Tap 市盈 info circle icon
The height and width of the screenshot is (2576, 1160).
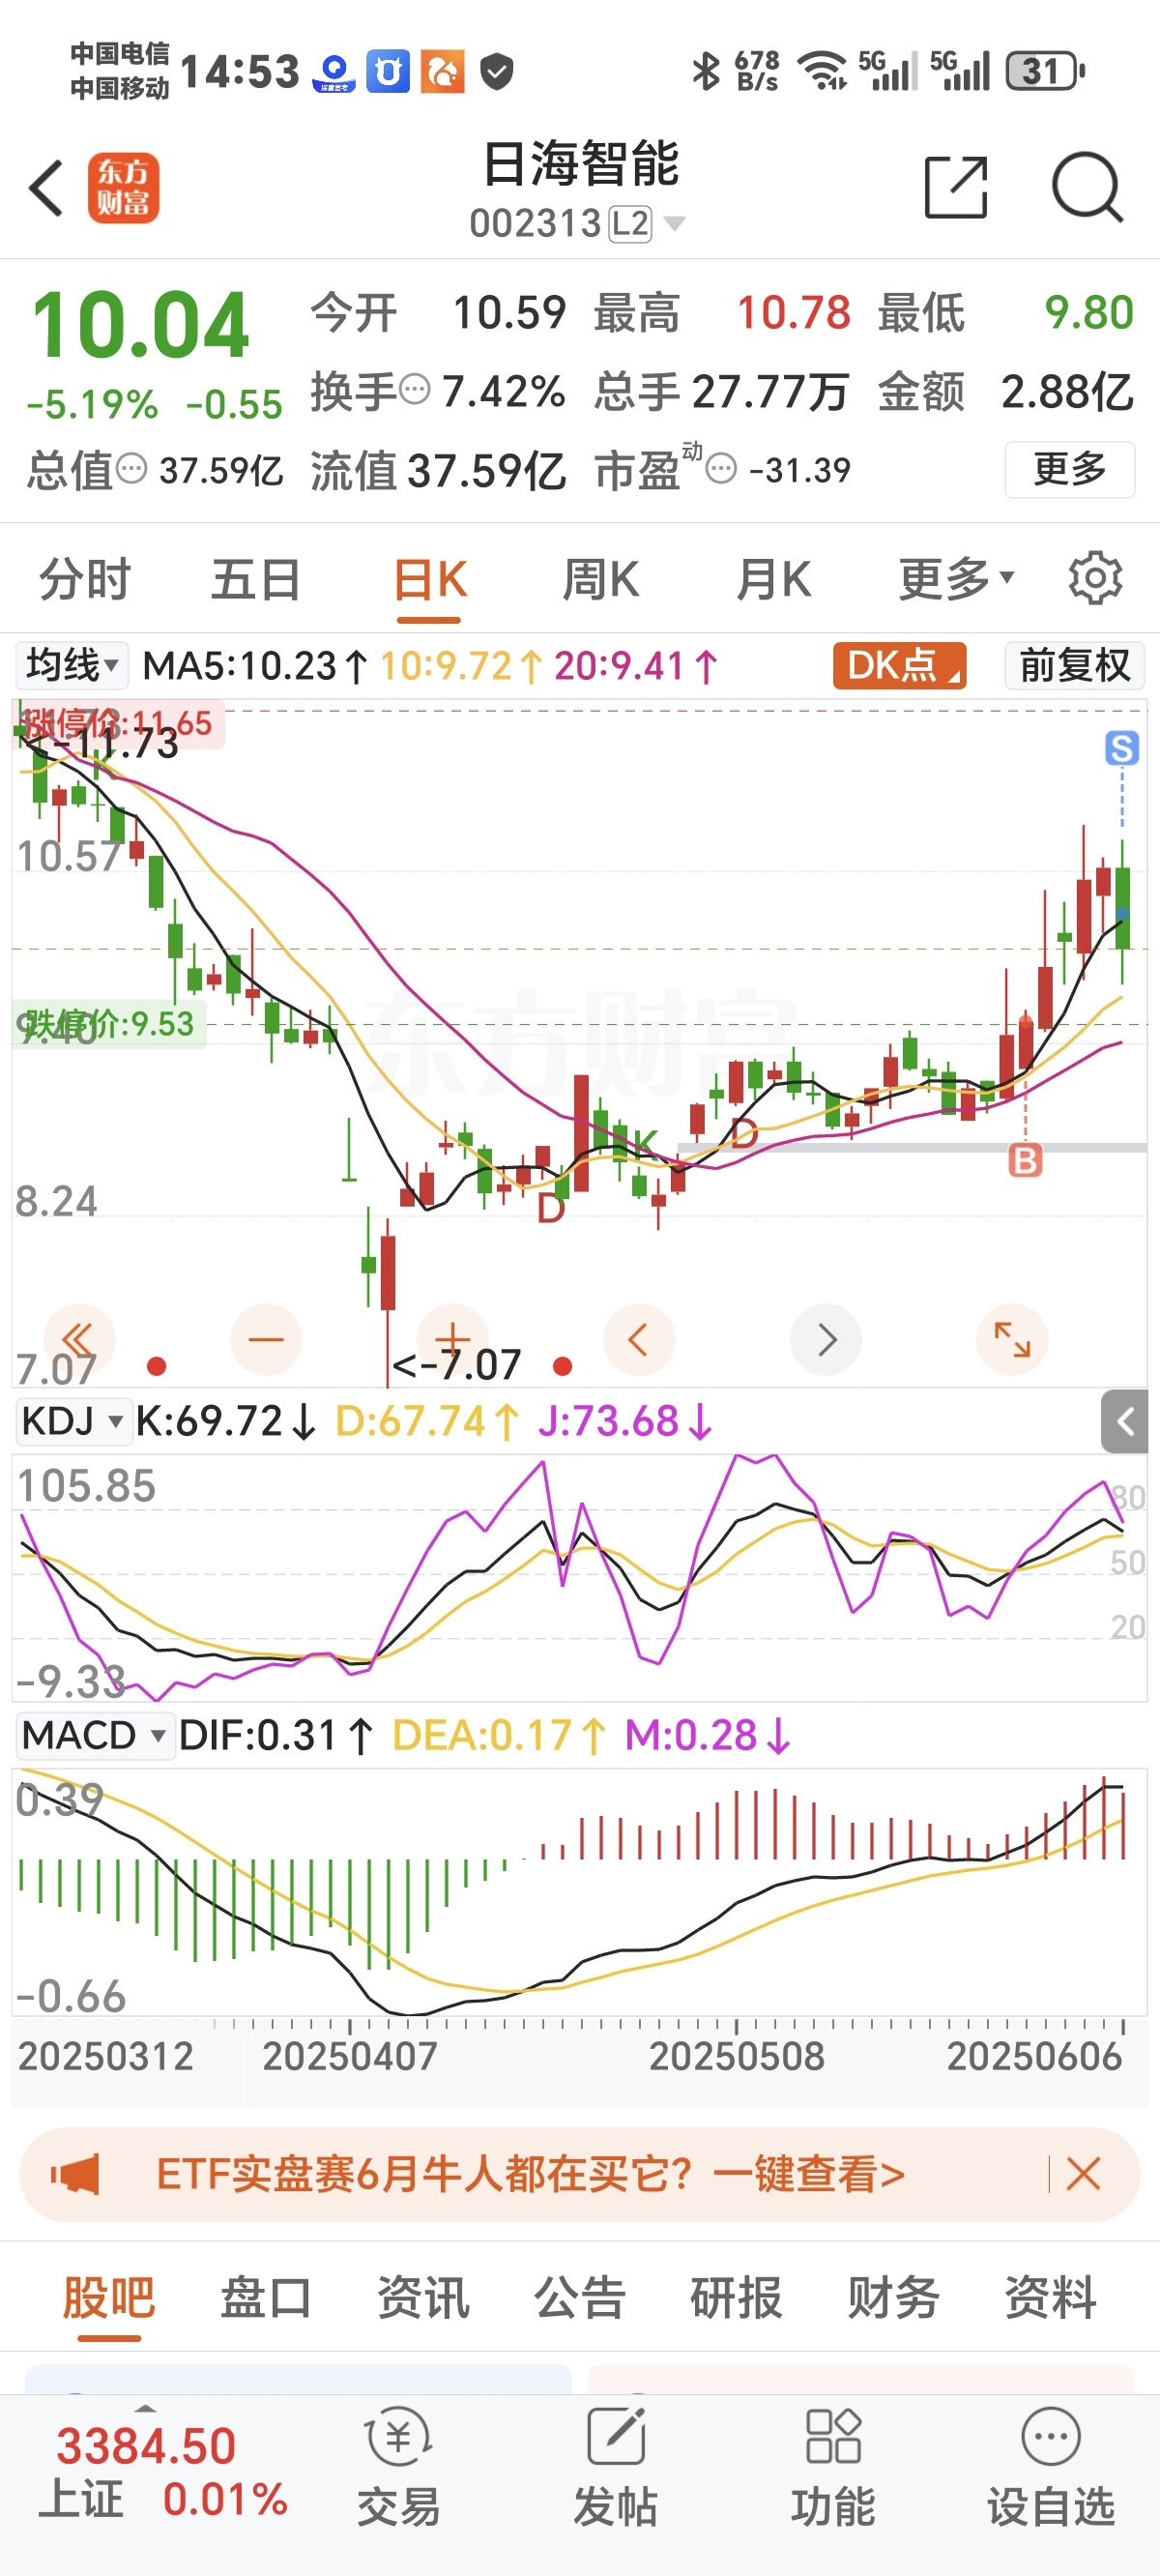(x=721, y=467)
